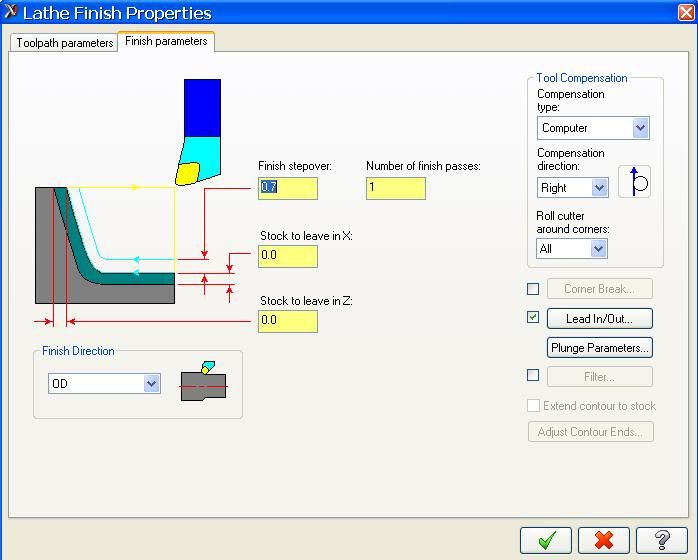This screenshot has height=560, width=698.
Task: Click the yellow tool insert in diagram
Action: tap(188, 174)
